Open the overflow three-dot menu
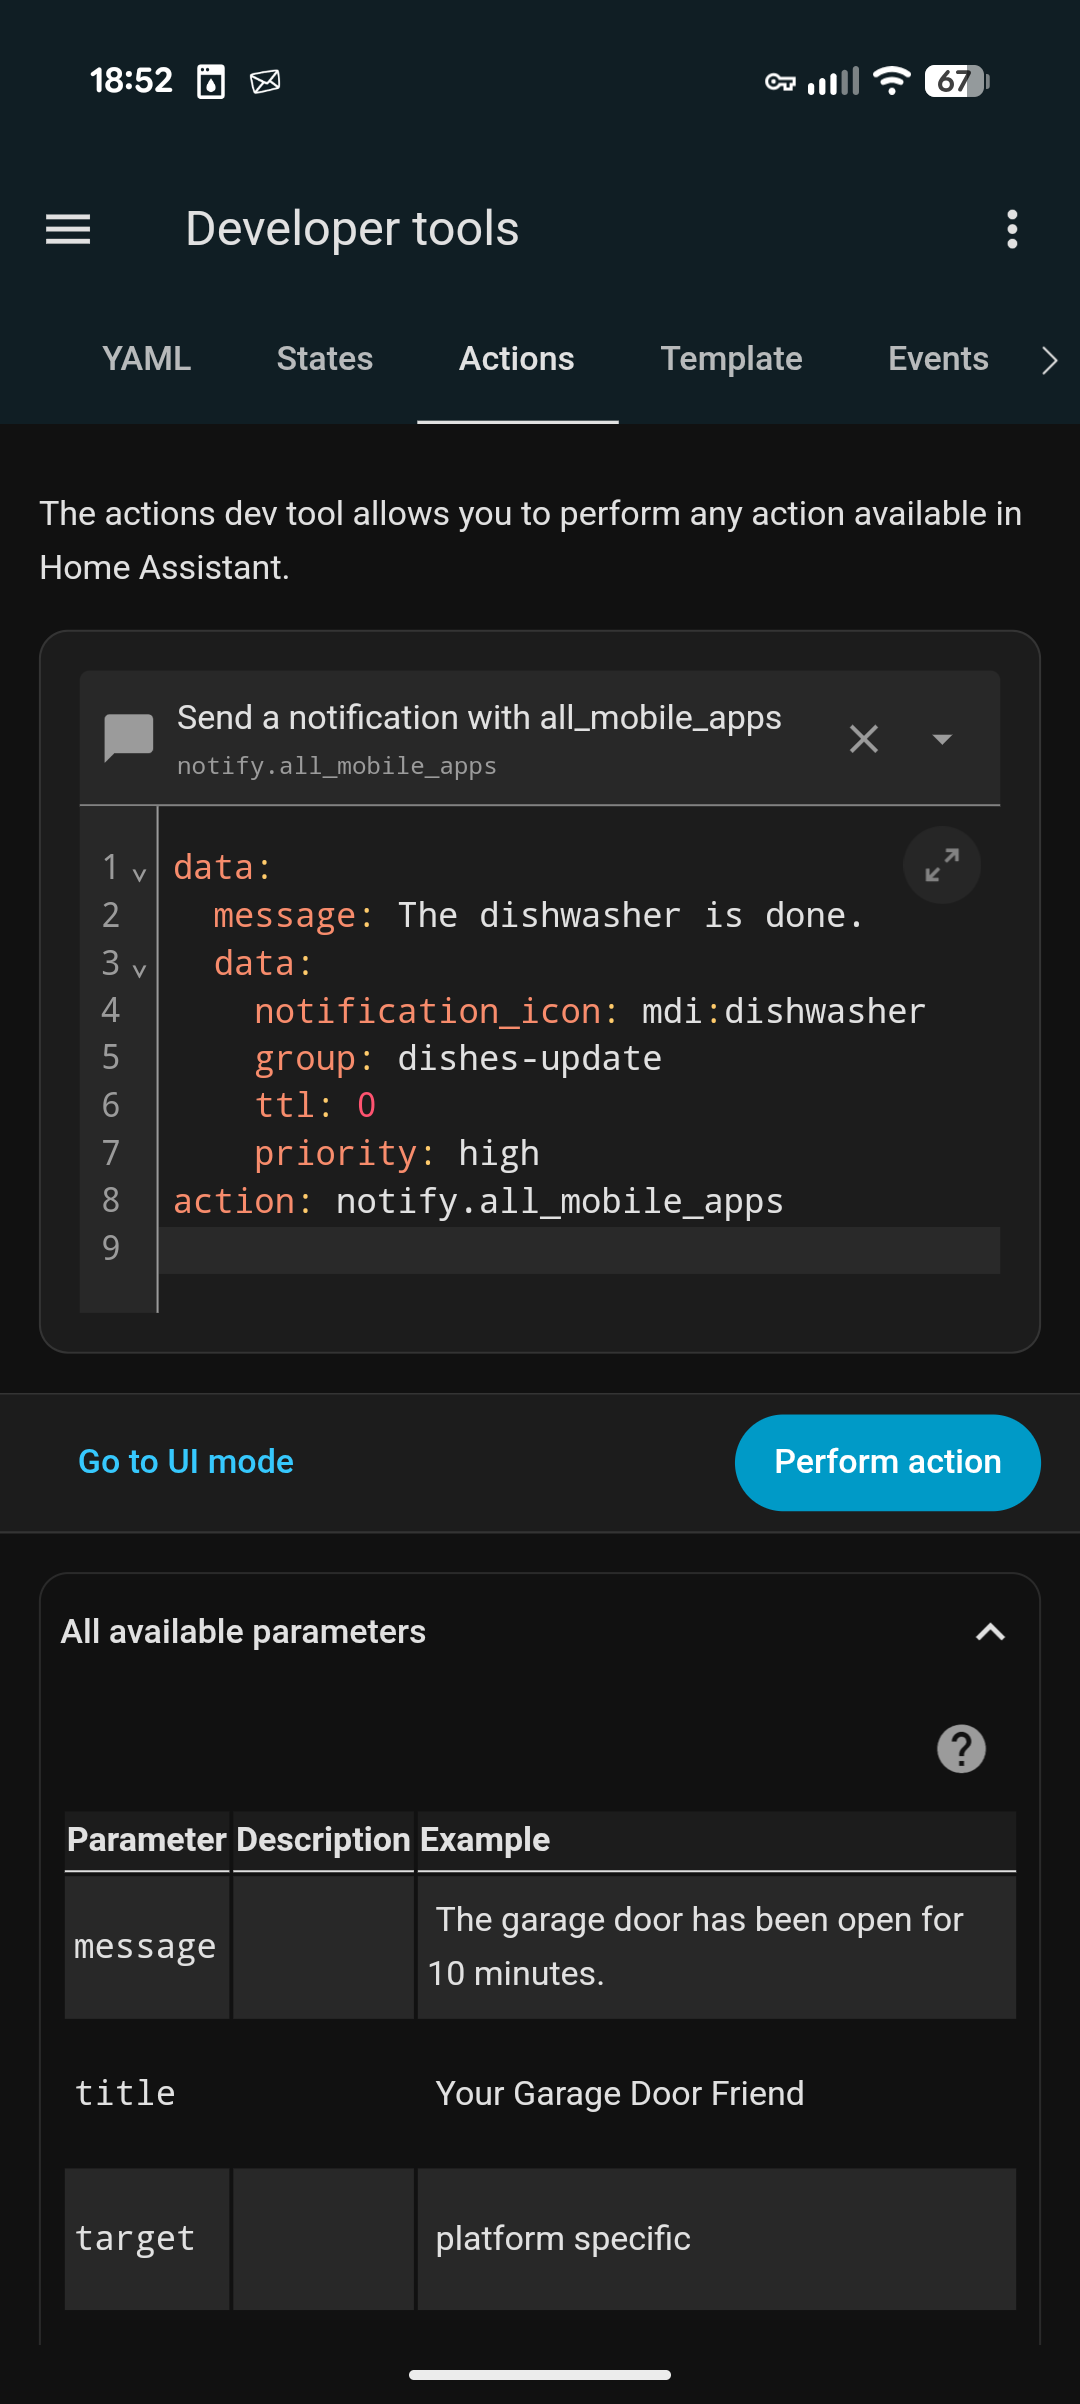This screenshot has width=1080, height=2404. point(1011,229)
